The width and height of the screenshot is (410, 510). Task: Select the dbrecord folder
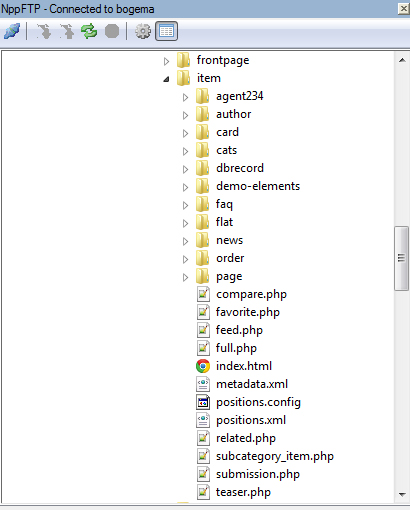tap(240, 168)
